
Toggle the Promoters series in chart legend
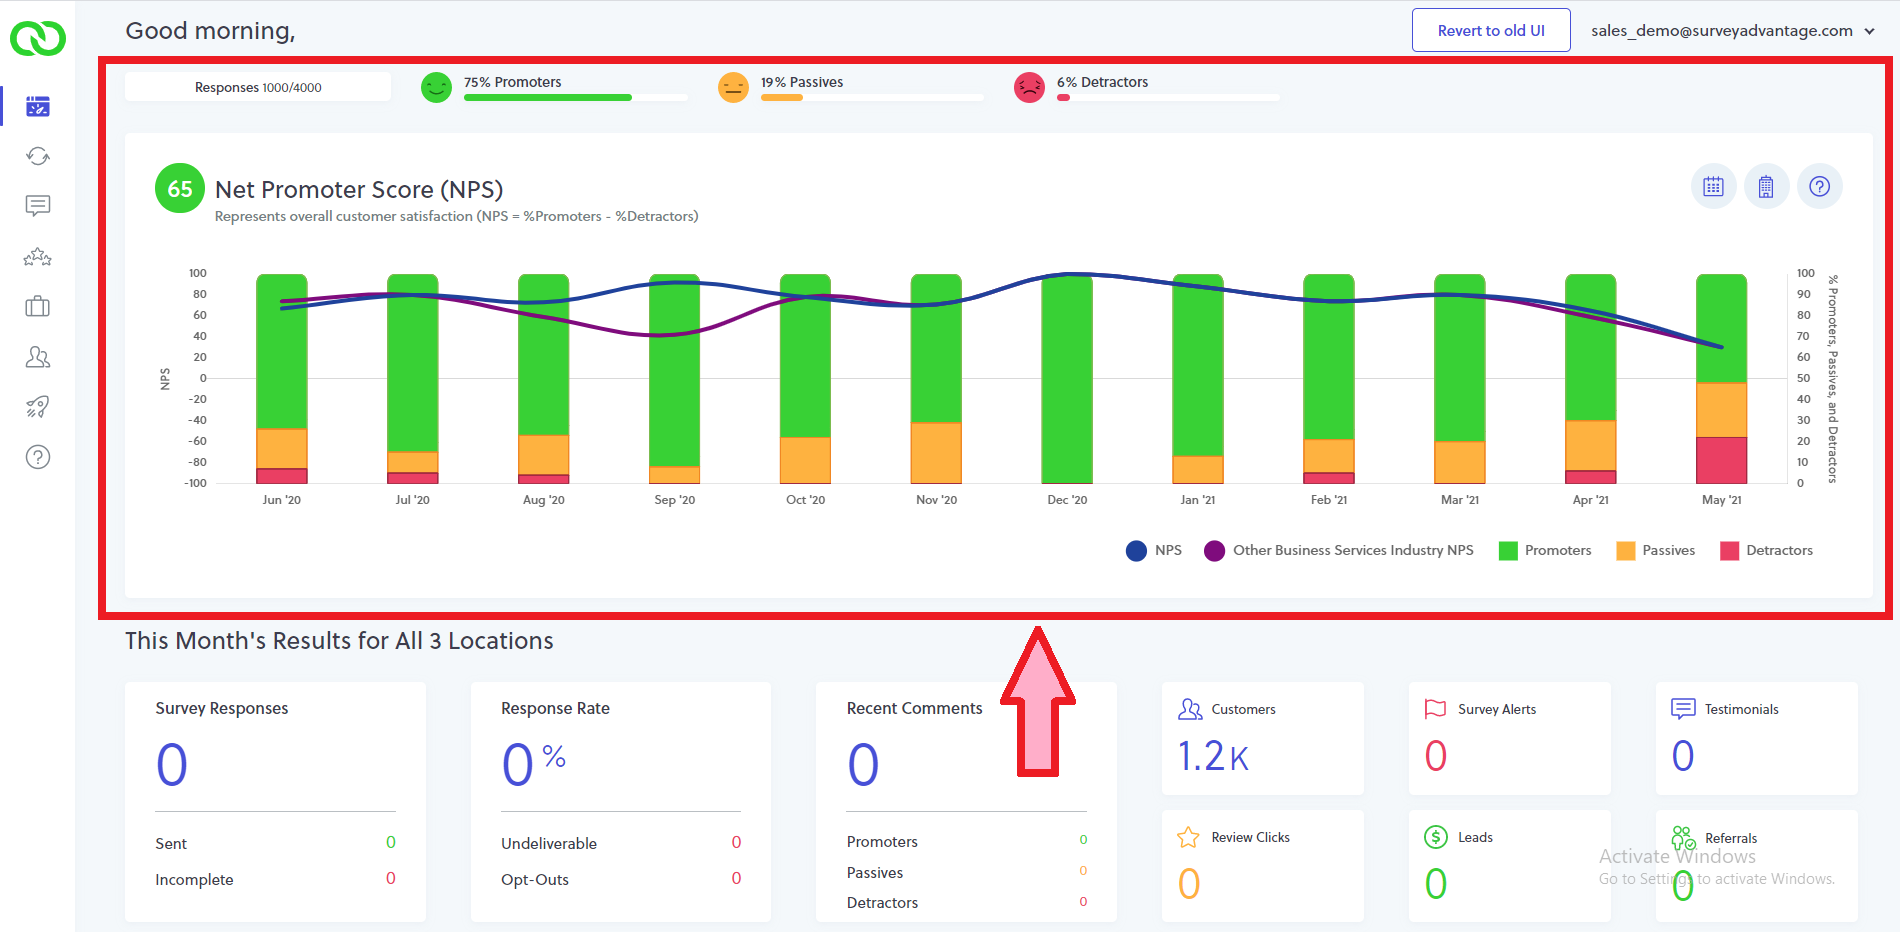[x=1545, y=551]
